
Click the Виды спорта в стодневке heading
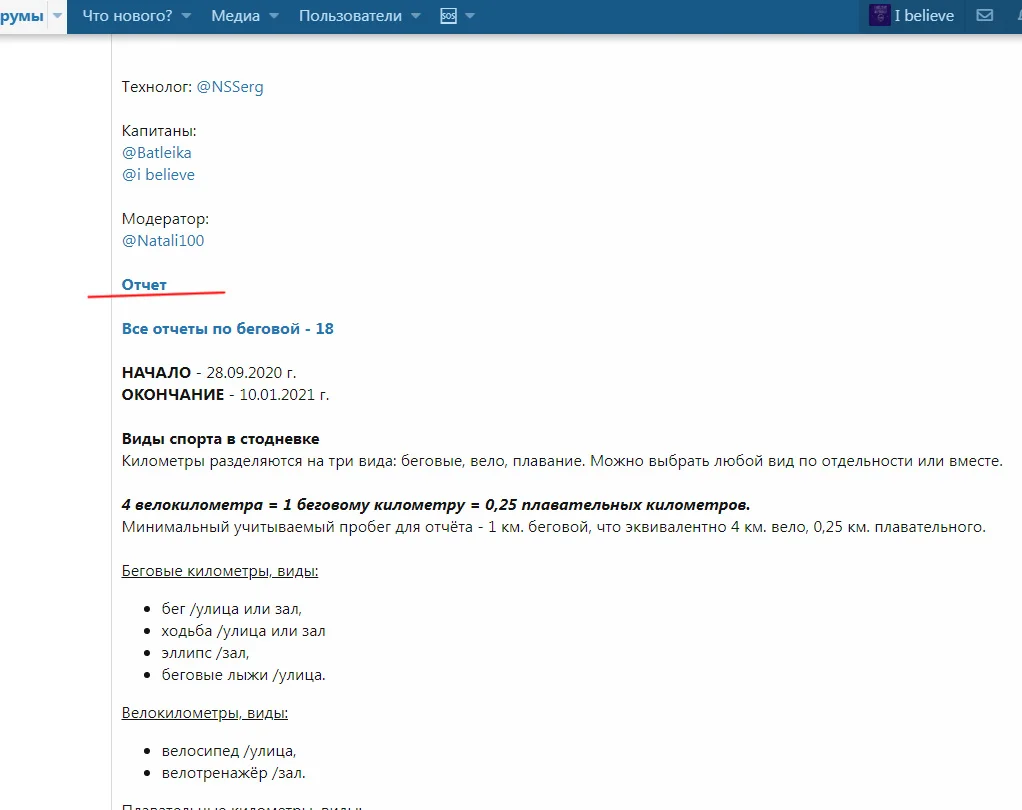[220, 439]
